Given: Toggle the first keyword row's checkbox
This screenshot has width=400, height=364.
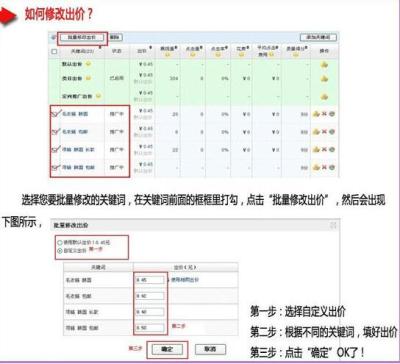Looking at the screenshot, I should (55, 114).
